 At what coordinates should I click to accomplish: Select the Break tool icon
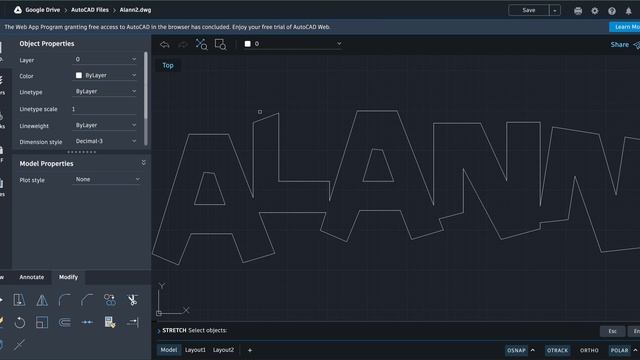[x=87, y=322]
